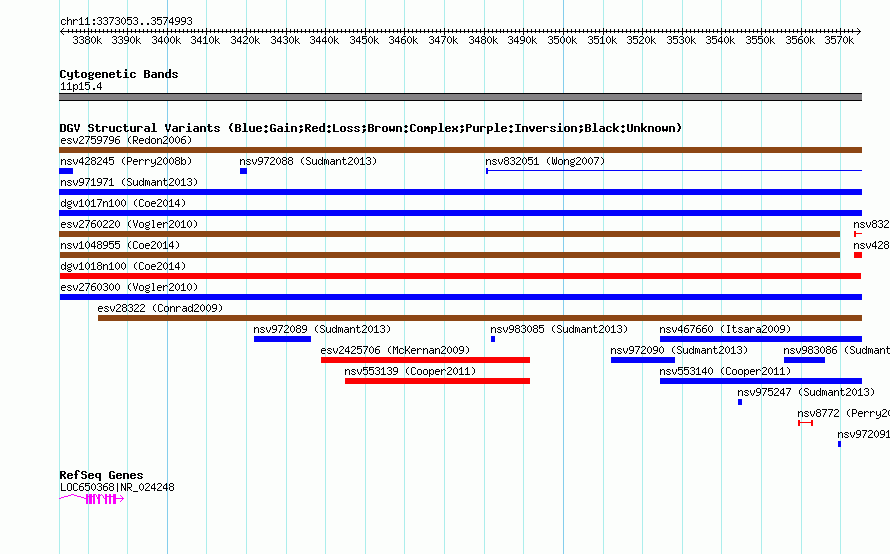This screenshot has height=554, width=890.
Task: Click the nsv983086 blue bar
Action: [x=804, y=360]
